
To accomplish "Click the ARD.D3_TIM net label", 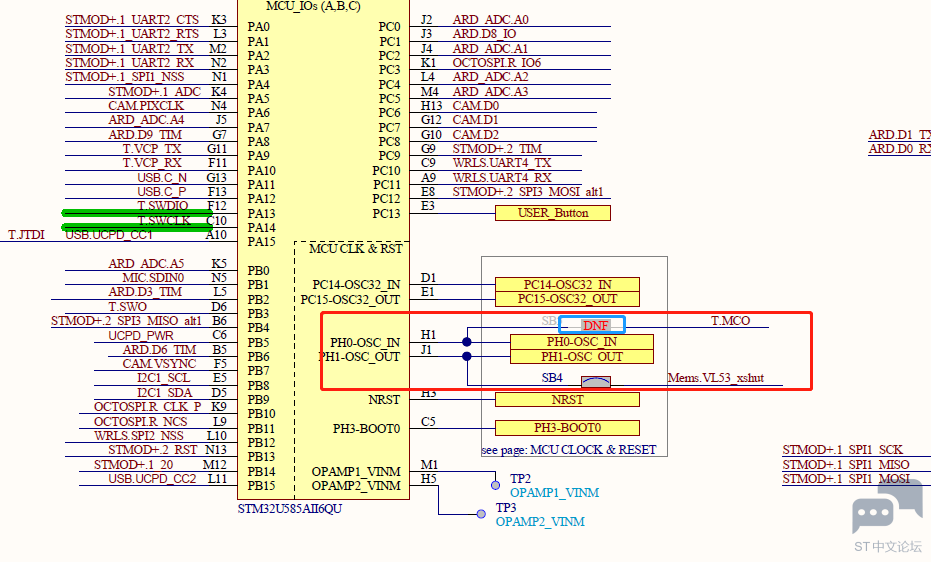I will (145, 292).
